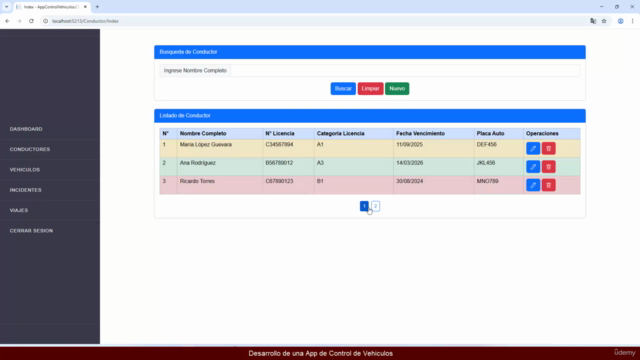Expand the tab search dropdown arrow
This screenshot has height=360, width=640.
[7, 7]
